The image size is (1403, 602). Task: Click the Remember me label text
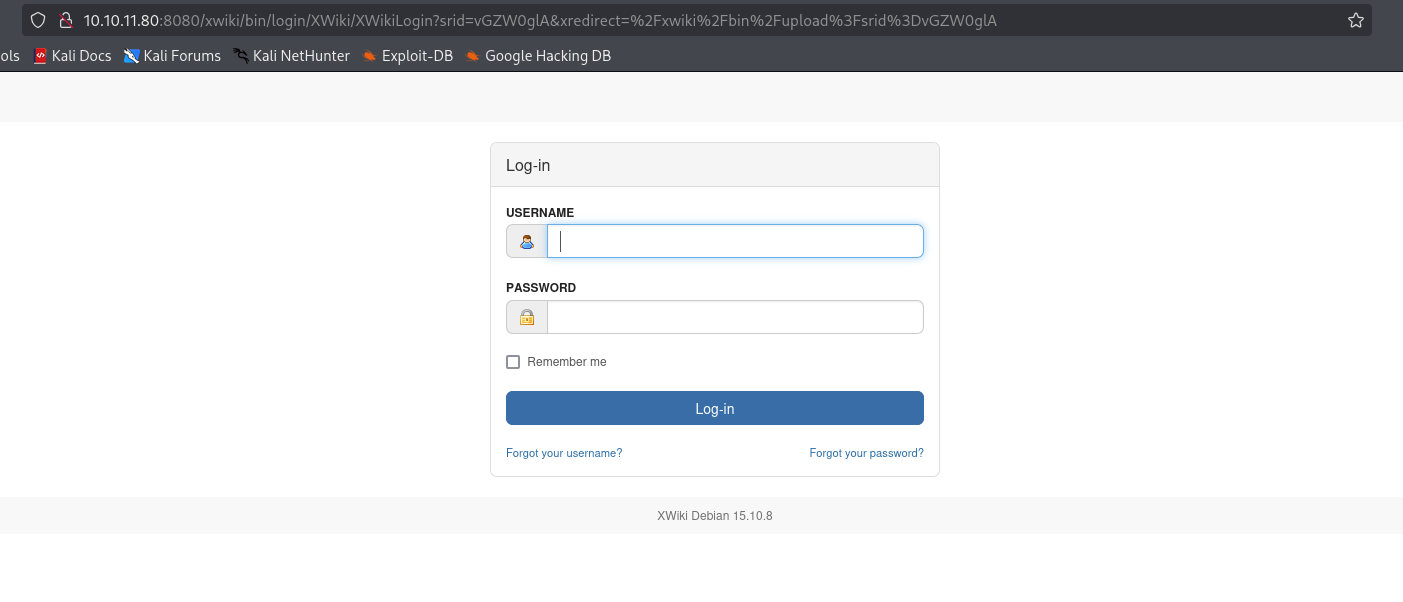pos(567,362)
